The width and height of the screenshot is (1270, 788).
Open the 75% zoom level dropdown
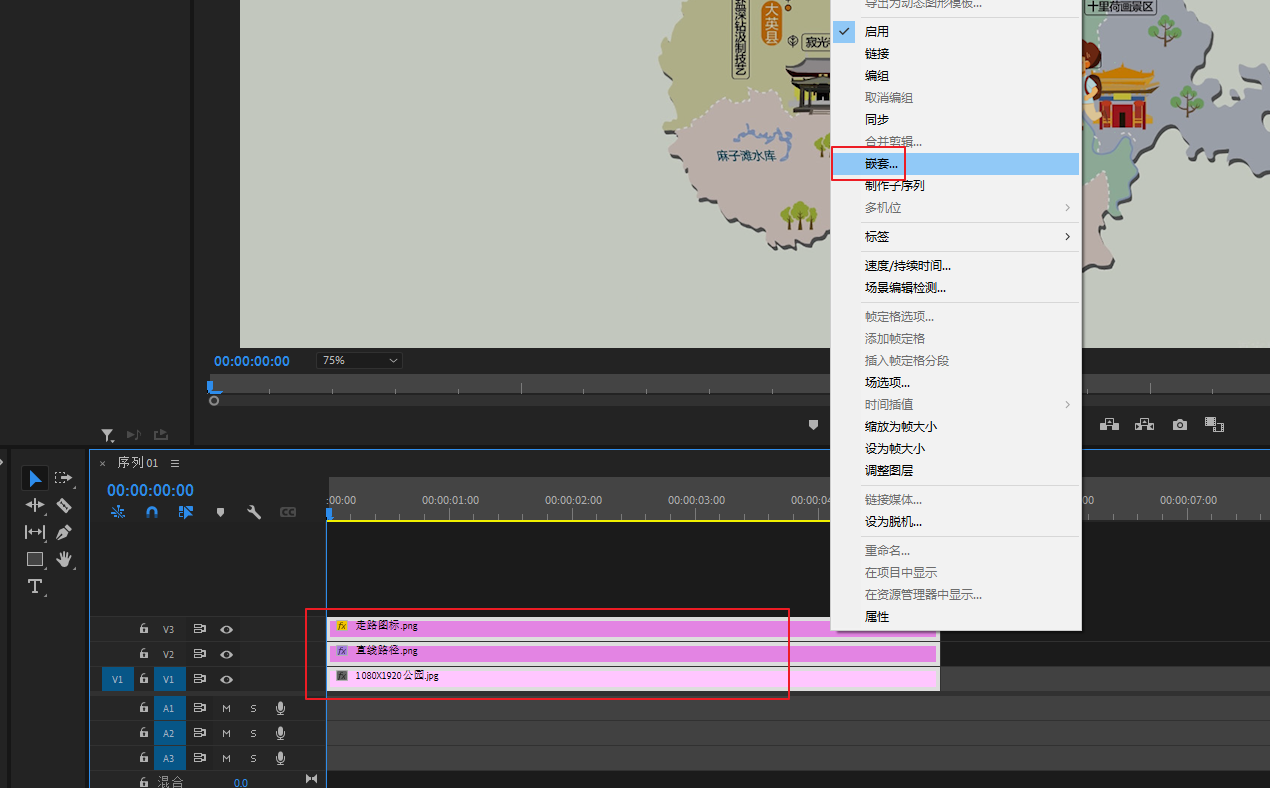[x=359, y=360]
